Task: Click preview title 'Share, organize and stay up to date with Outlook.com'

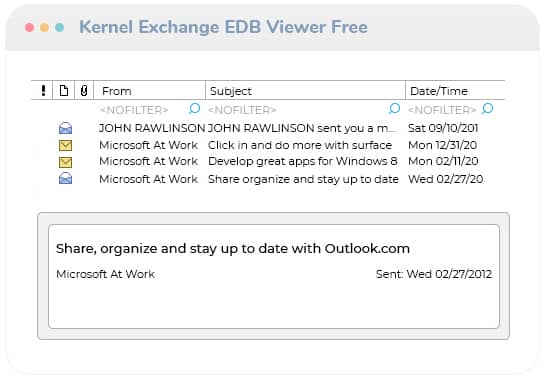Action: click(x=233, y=249)
